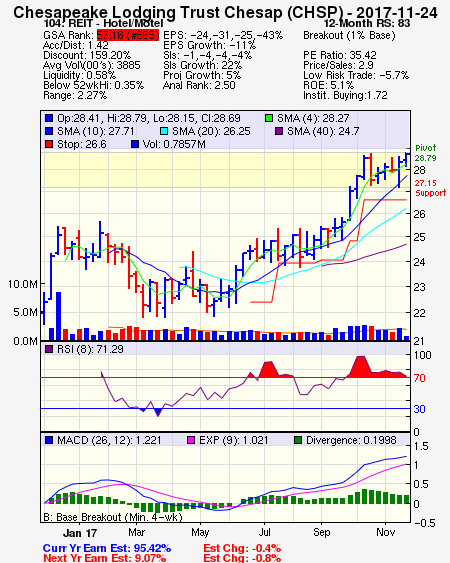This screenshot has height=563, width=450.
Task: Click the 104: REIT - Hotel/Motel industry label
Action: click(x=103, y=24)
